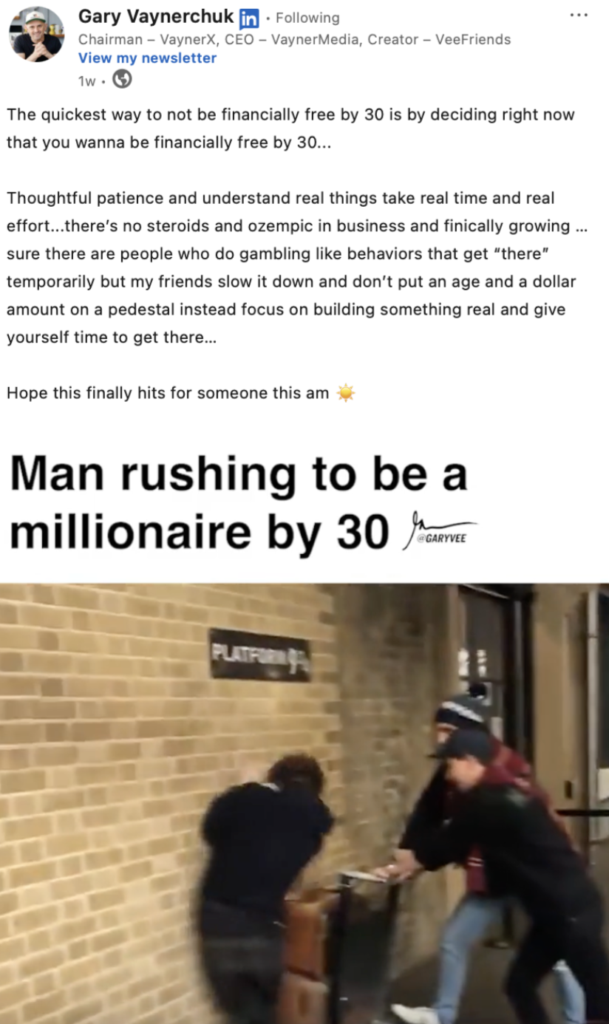Viewport: 609px width, 1024px height.
Task: Click the 'Man rushing to be a millionaire' caption
Action: point(238,503)
